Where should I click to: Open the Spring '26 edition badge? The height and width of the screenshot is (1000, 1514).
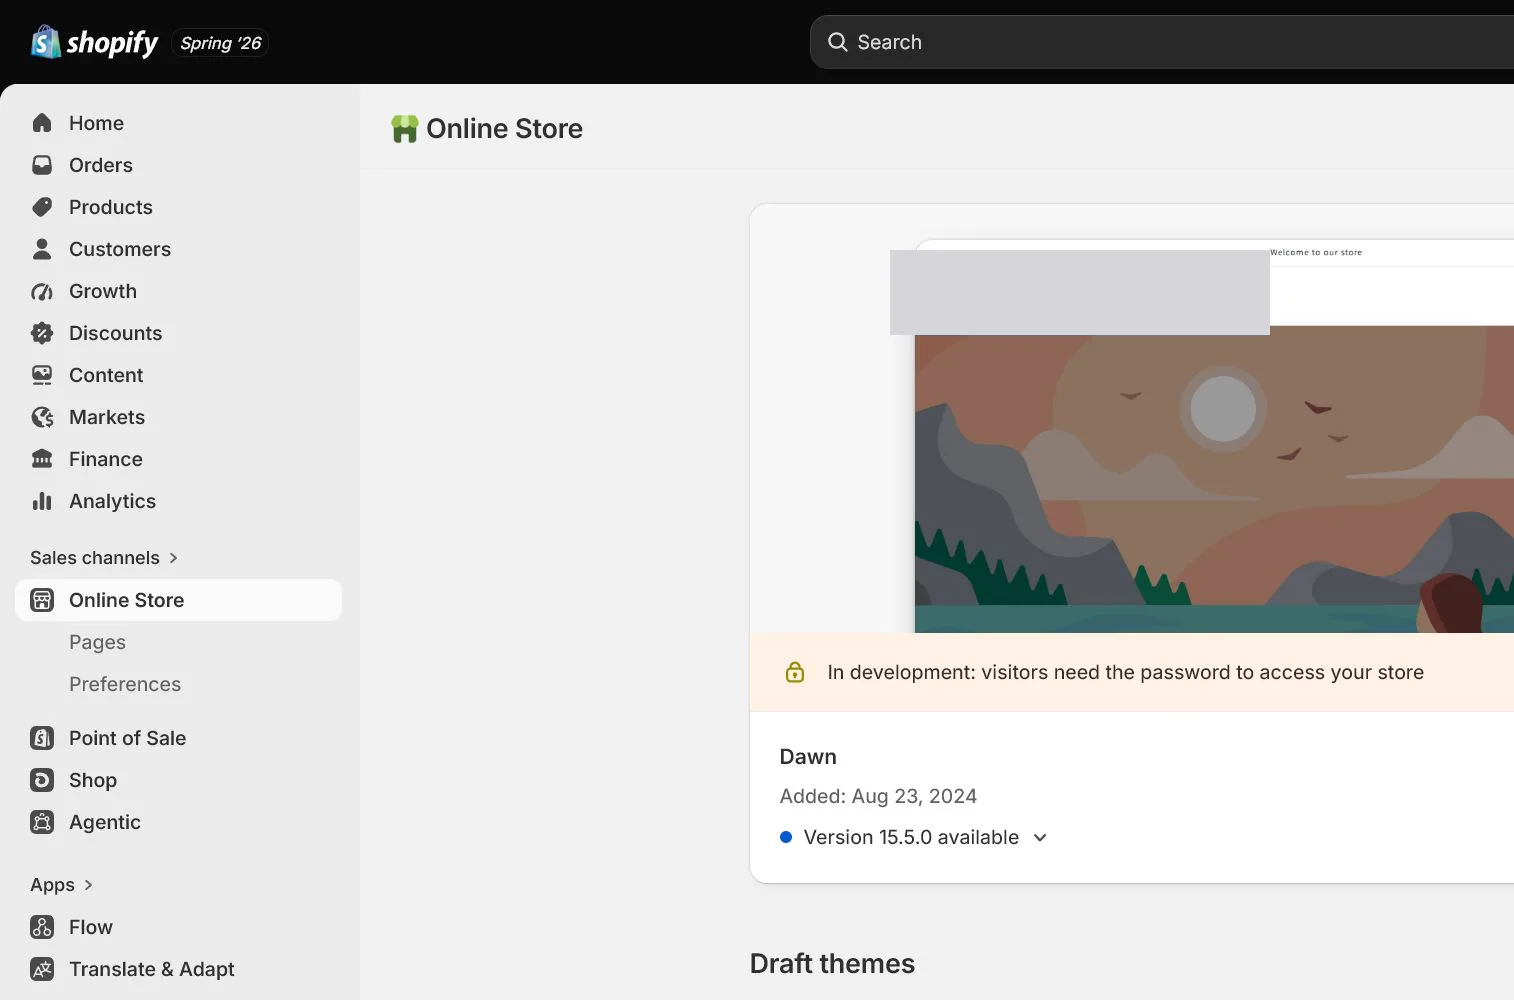[x=220, y=43]
